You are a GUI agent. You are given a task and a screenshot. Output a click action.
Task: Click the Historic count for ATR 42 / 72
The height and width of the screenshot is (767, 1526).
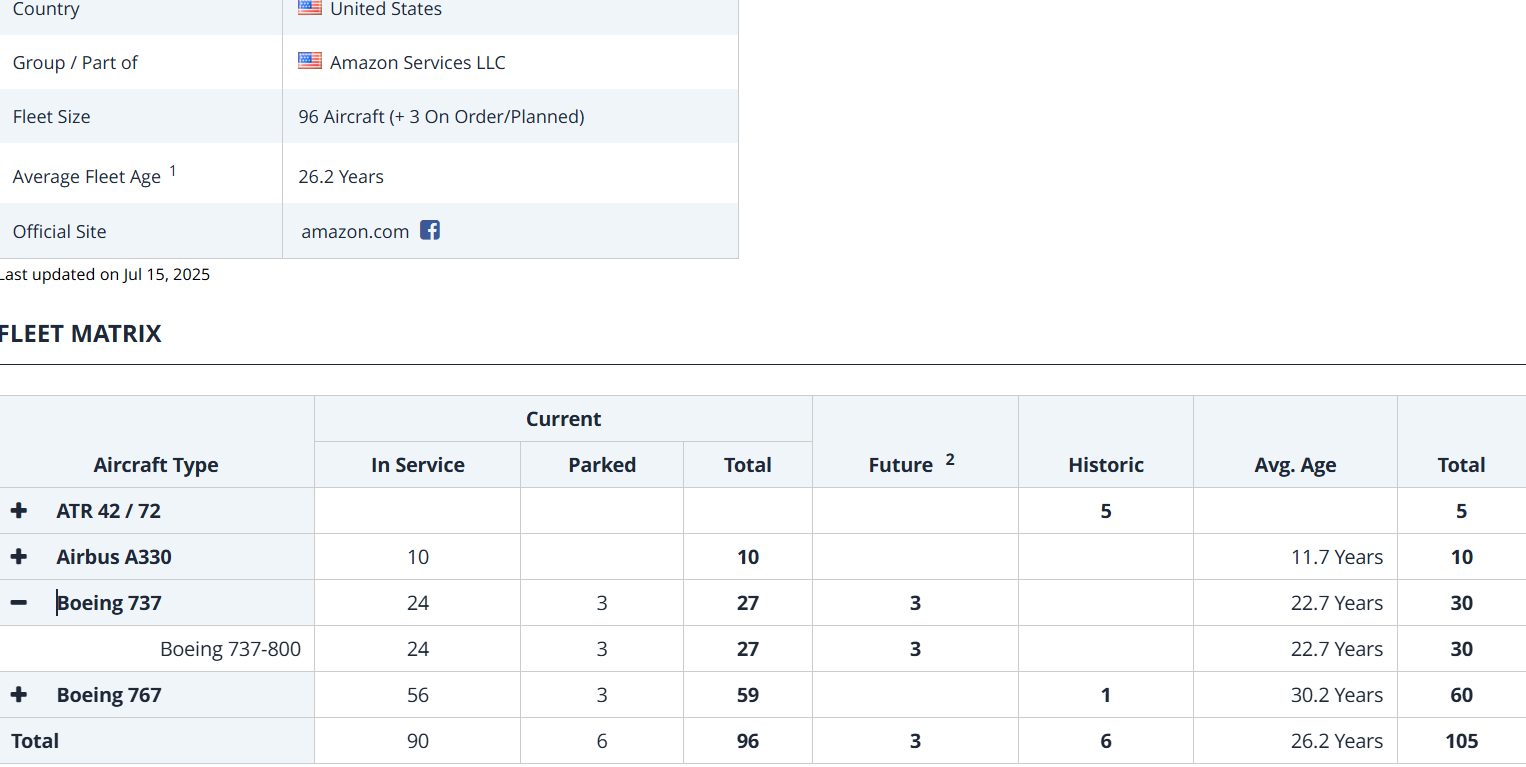coord(1105,511)
